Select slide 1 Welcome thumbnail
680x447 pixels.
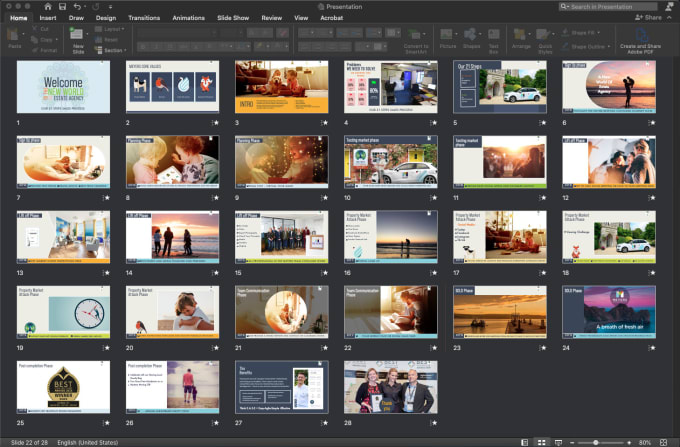tap(63, 87)
